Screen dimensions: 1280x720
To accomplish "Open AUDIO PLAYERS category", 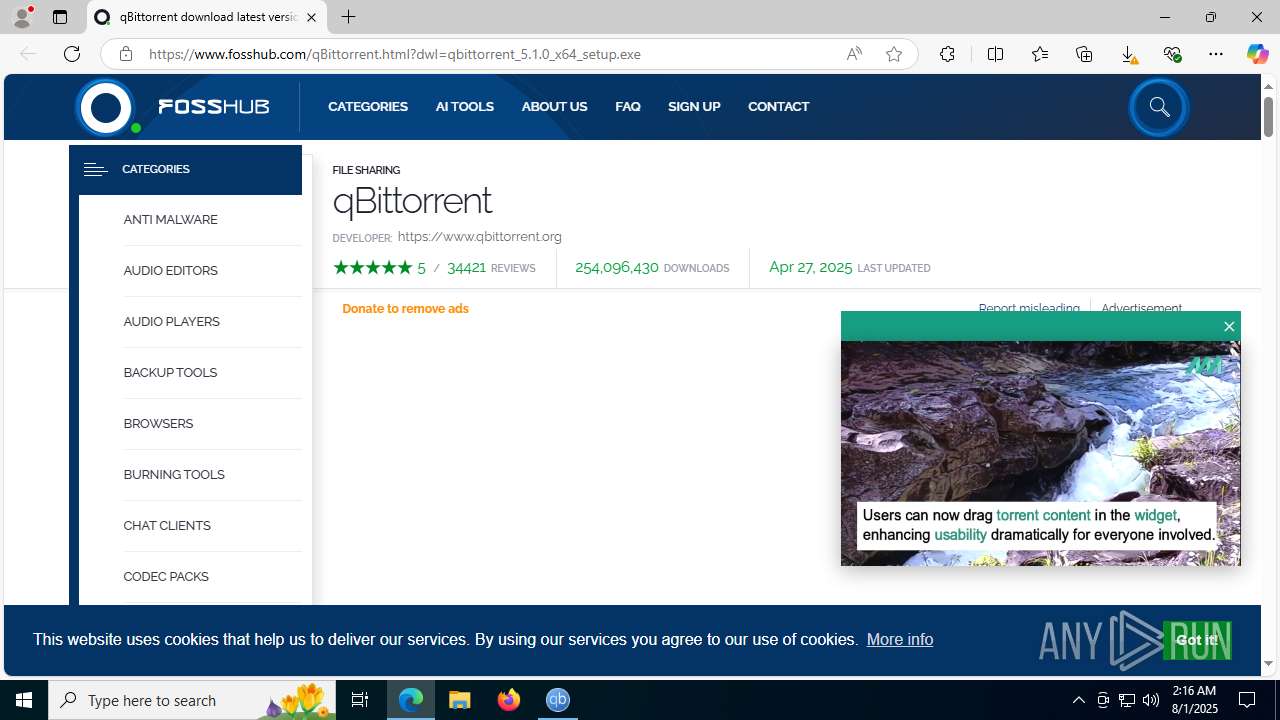I will [171, 322].
